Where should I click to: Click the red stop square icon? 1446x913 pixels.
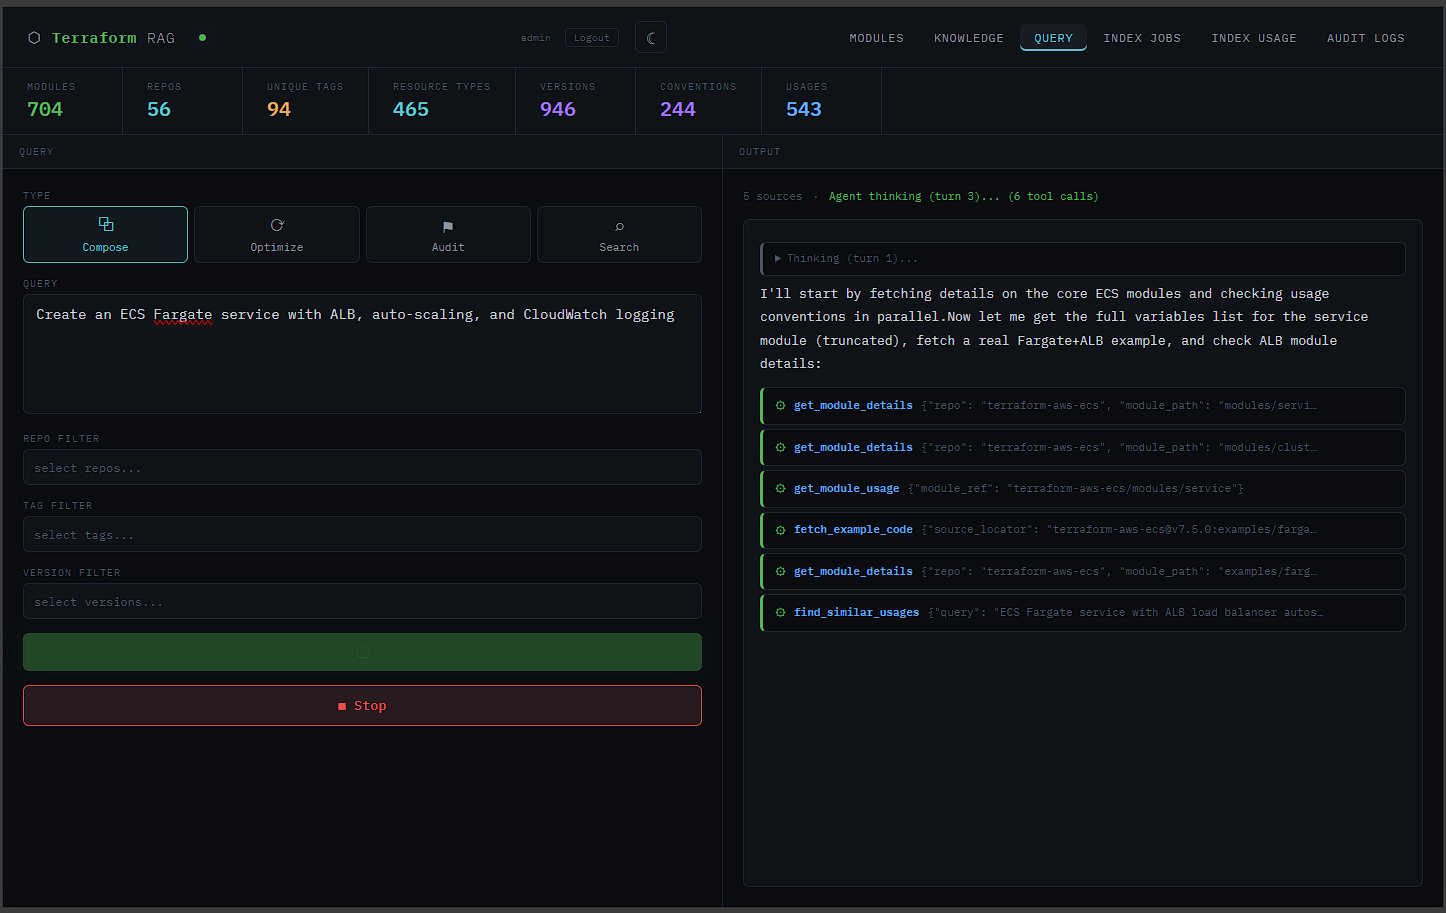coord(342,706)
